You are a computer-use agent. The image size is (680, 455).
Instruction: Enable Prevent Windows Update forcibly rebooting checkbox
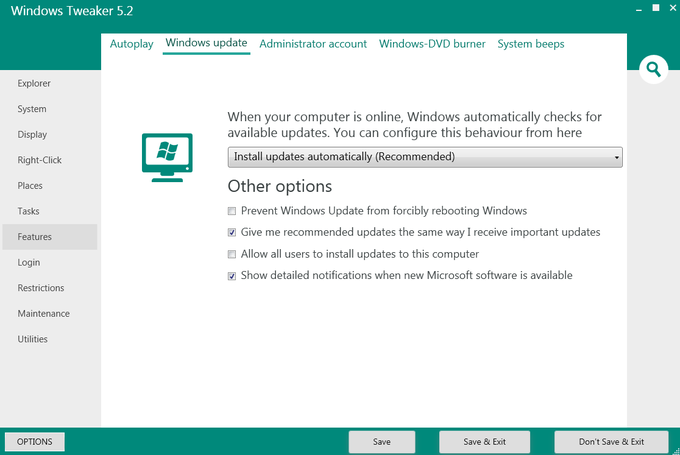[232, 211]
